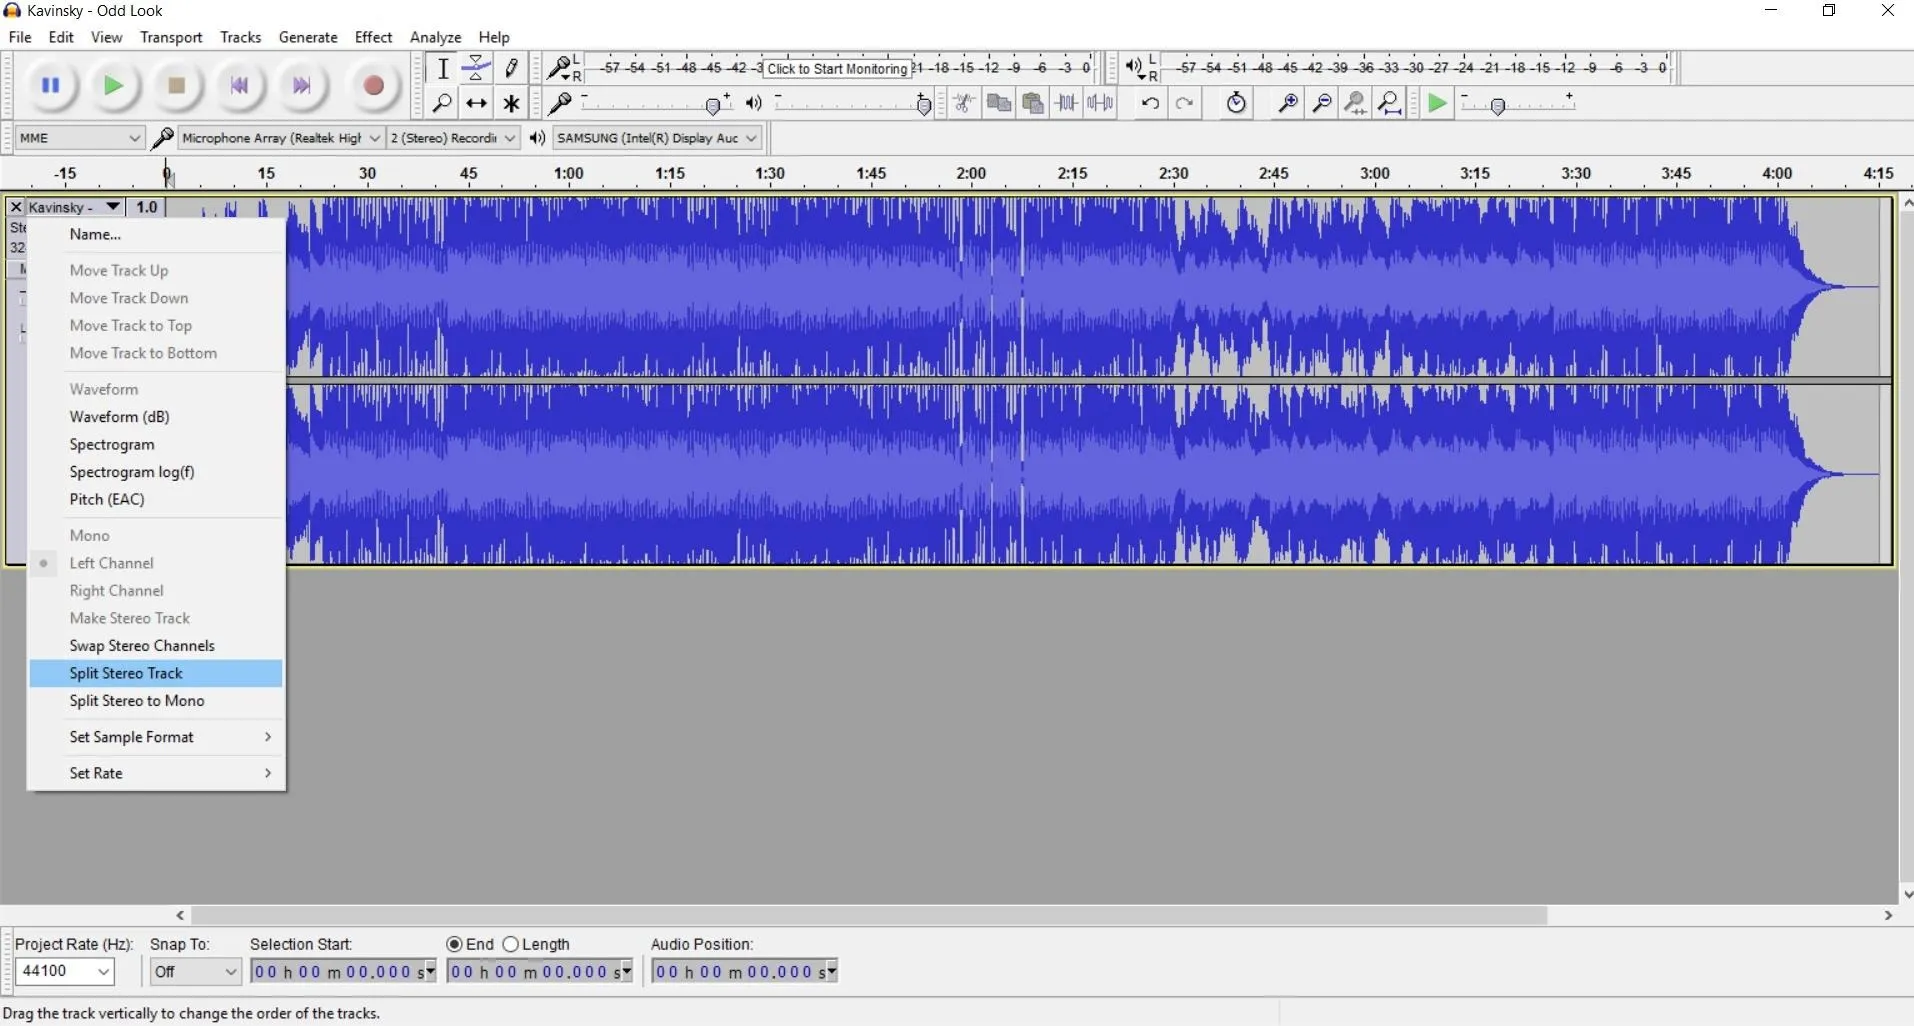Select Waveform (dB) view option
Image resolution: width=1914 pixels, height=1026 pixels.
[157, 417]
